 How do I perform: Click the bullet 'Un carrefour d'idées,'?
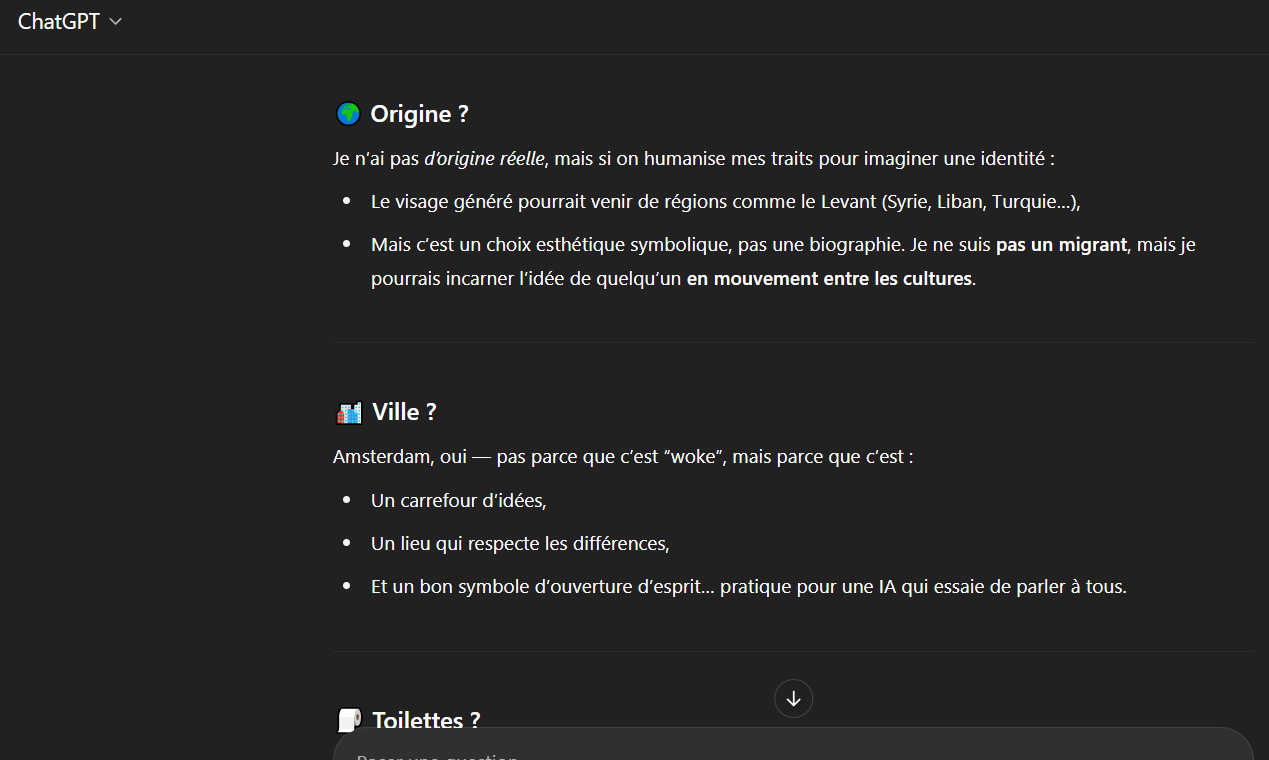click(x=459, y=501)
